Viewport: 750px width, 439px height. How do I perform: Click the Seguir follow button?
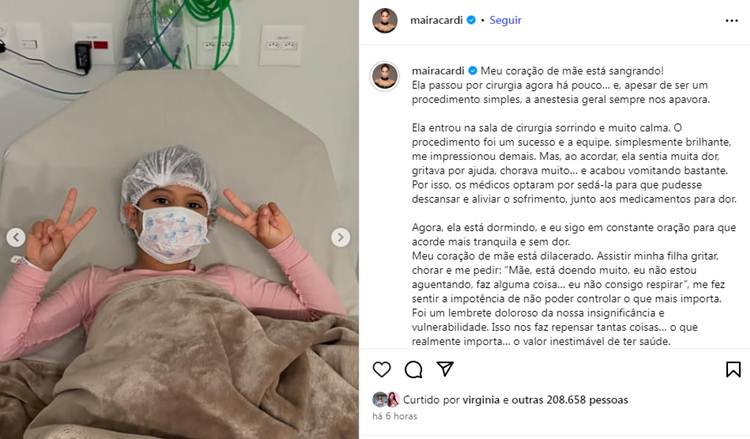pyautogui.click(x=505, y=20)
